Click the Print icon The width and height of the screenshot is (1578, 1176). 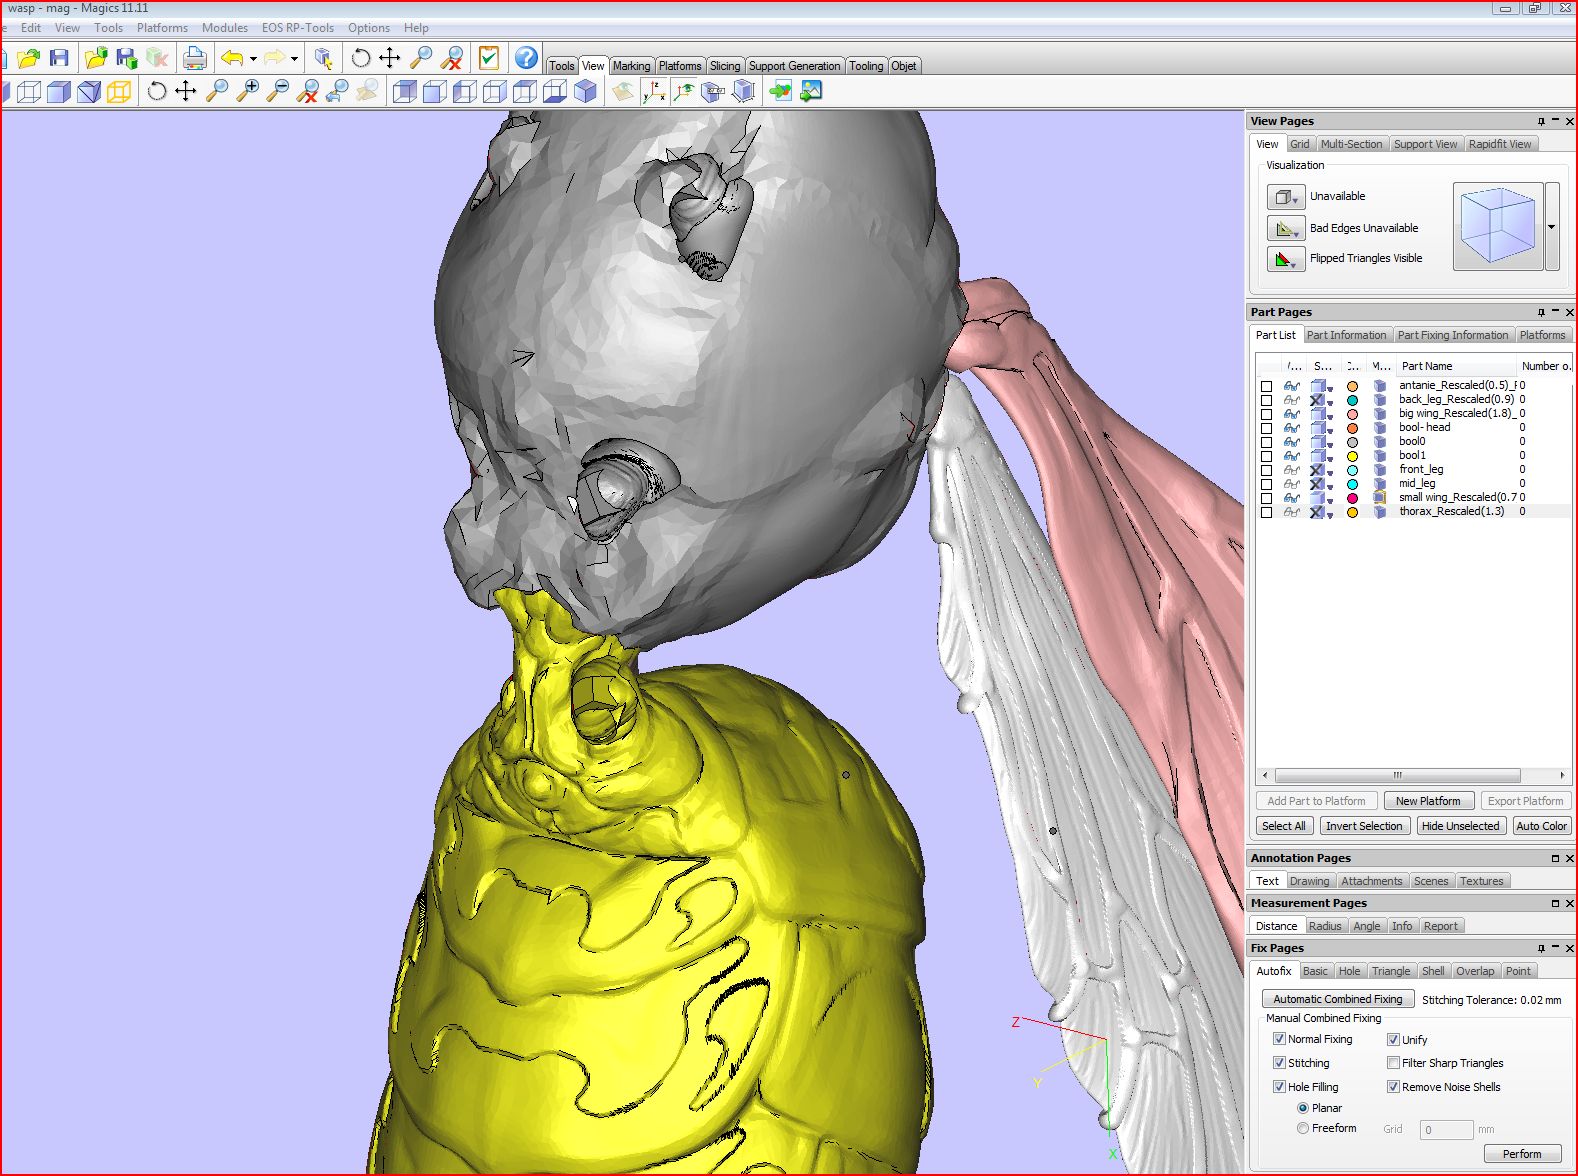[194, 58]
